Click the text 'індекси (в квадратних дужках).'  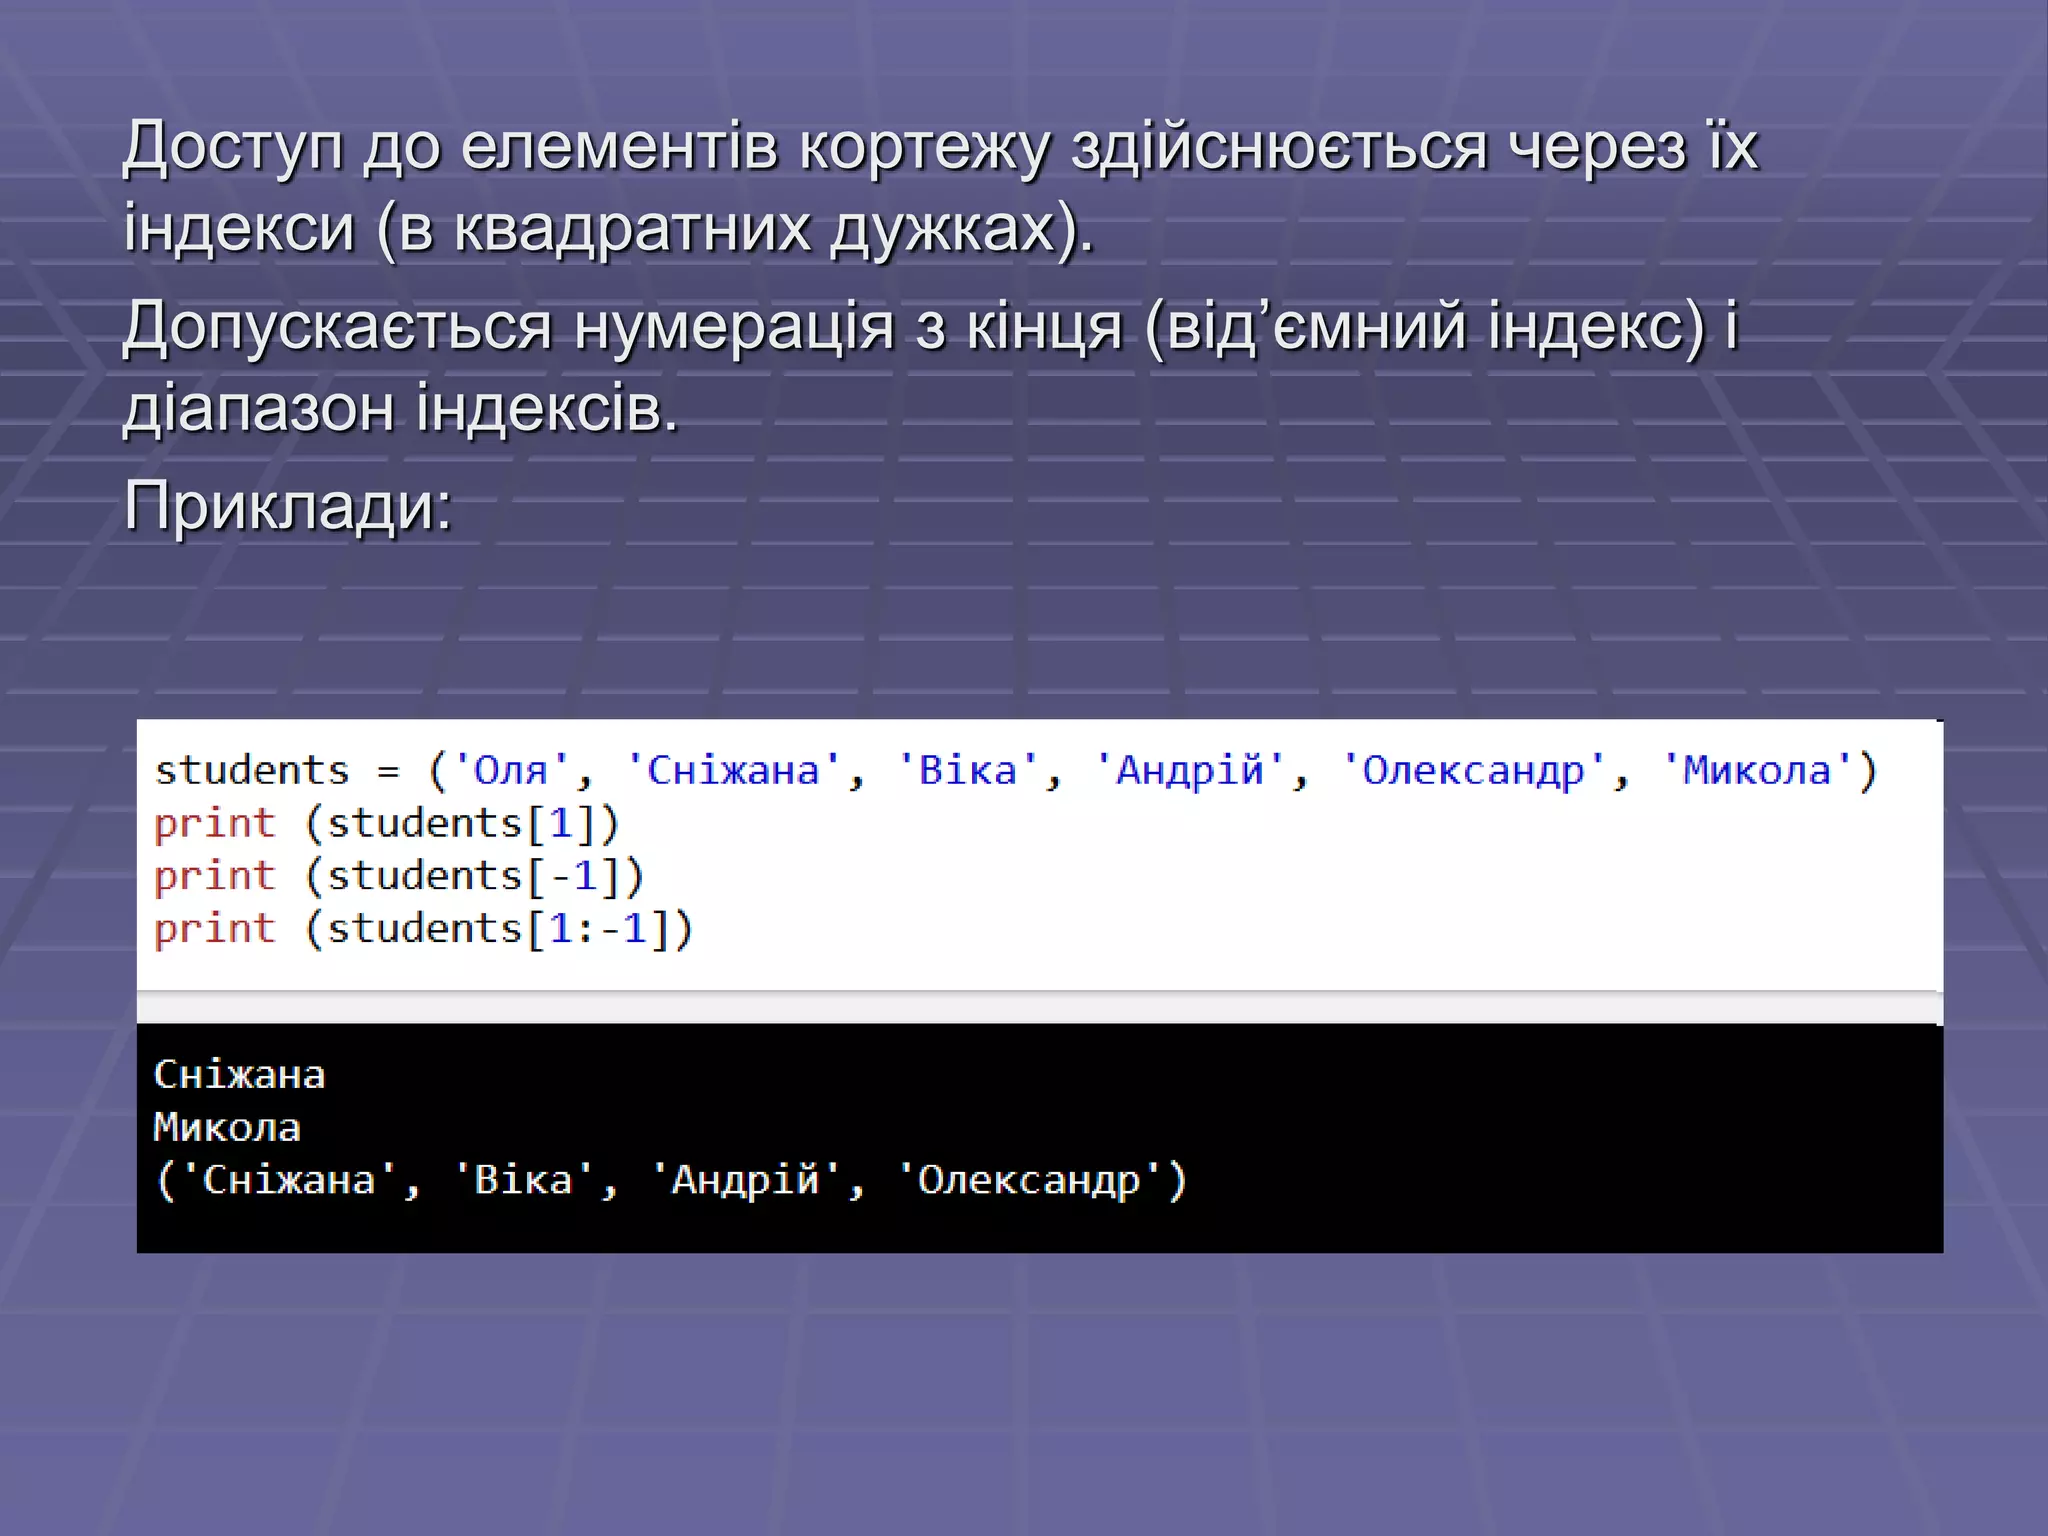[x=609, y=229]
